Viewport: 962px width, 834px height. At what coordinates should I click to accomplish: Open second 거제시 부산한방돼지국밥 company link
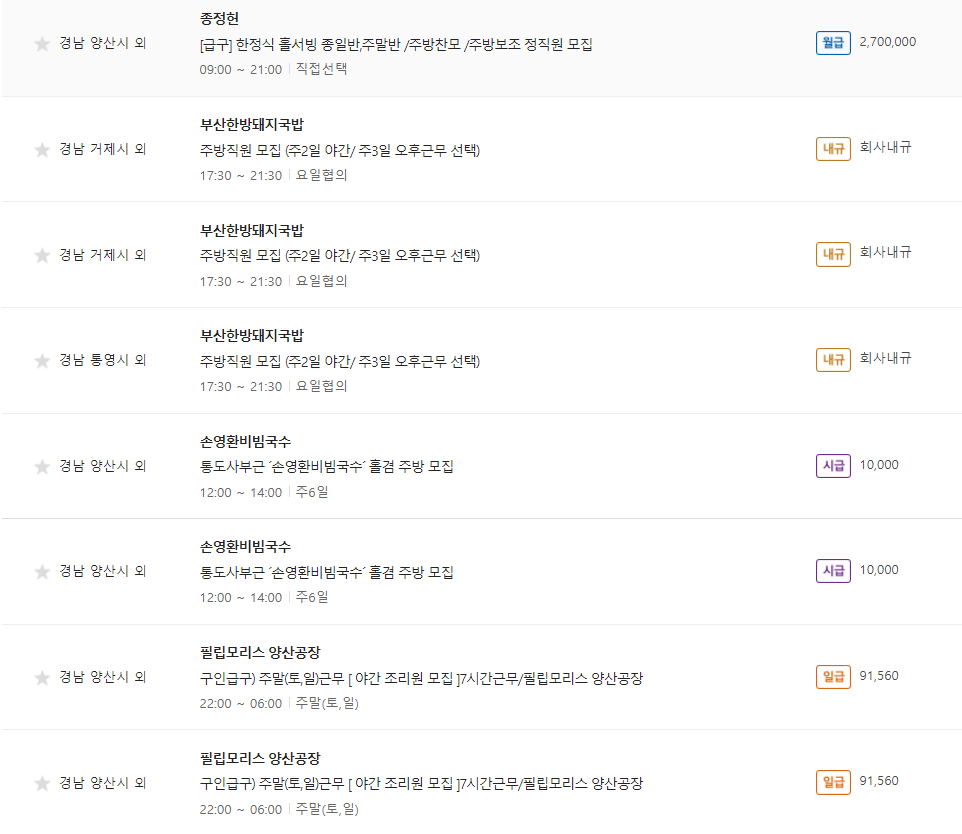(252, 231)
